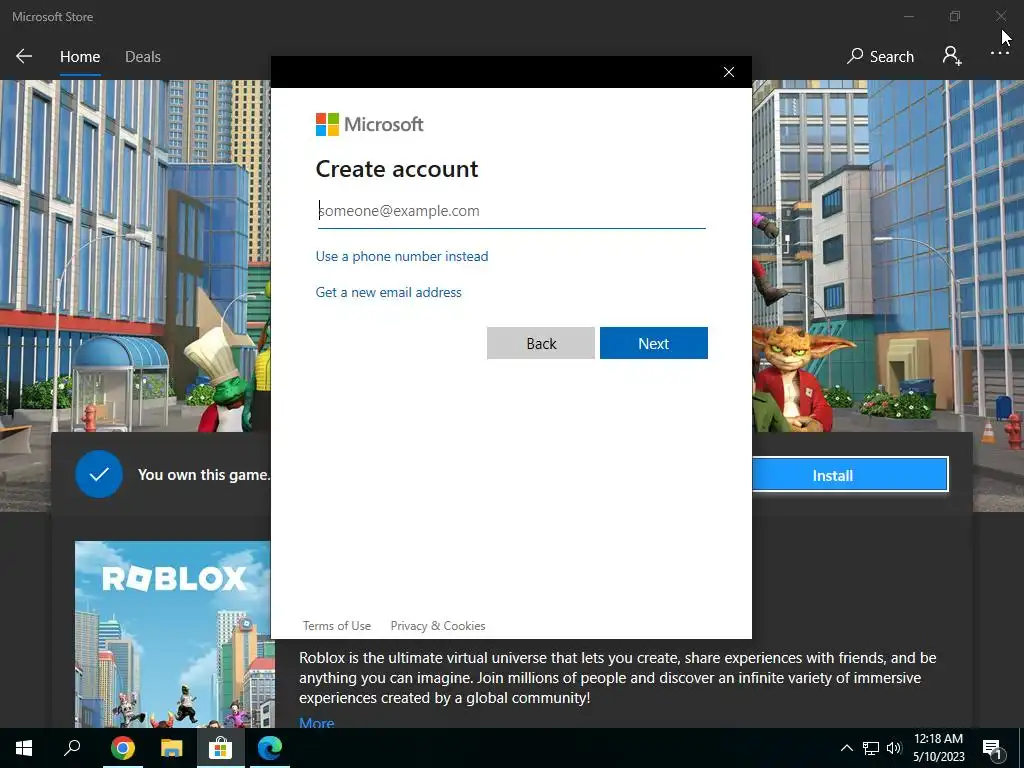Go back with the Store back arrow
This screenshot has height=768, width=1024.
[24, 56]
